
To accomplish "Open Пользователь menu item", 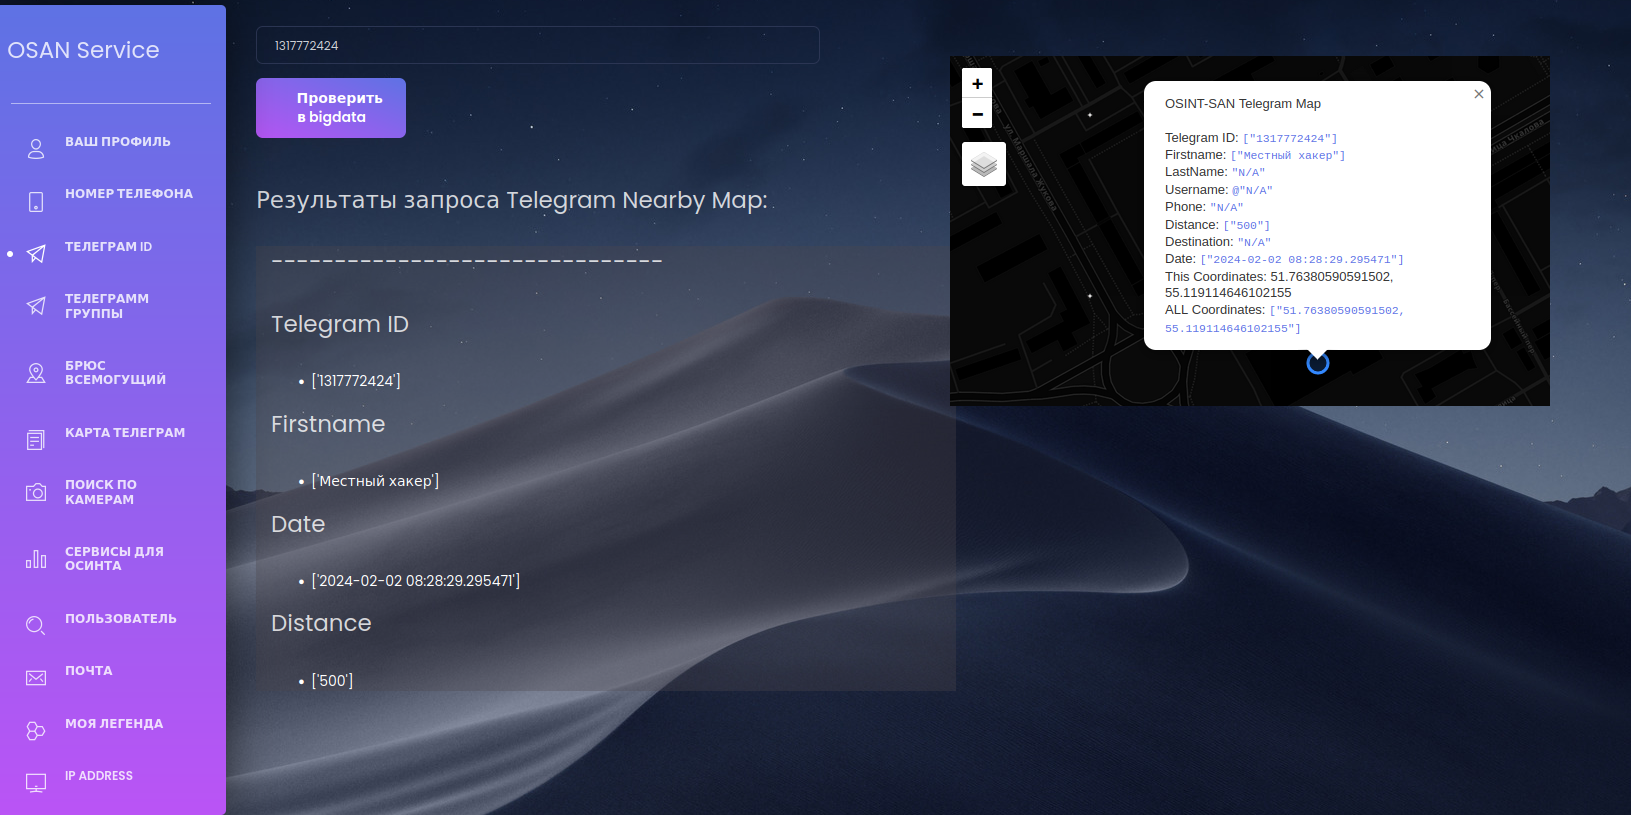I will click(x=121, y=619).
